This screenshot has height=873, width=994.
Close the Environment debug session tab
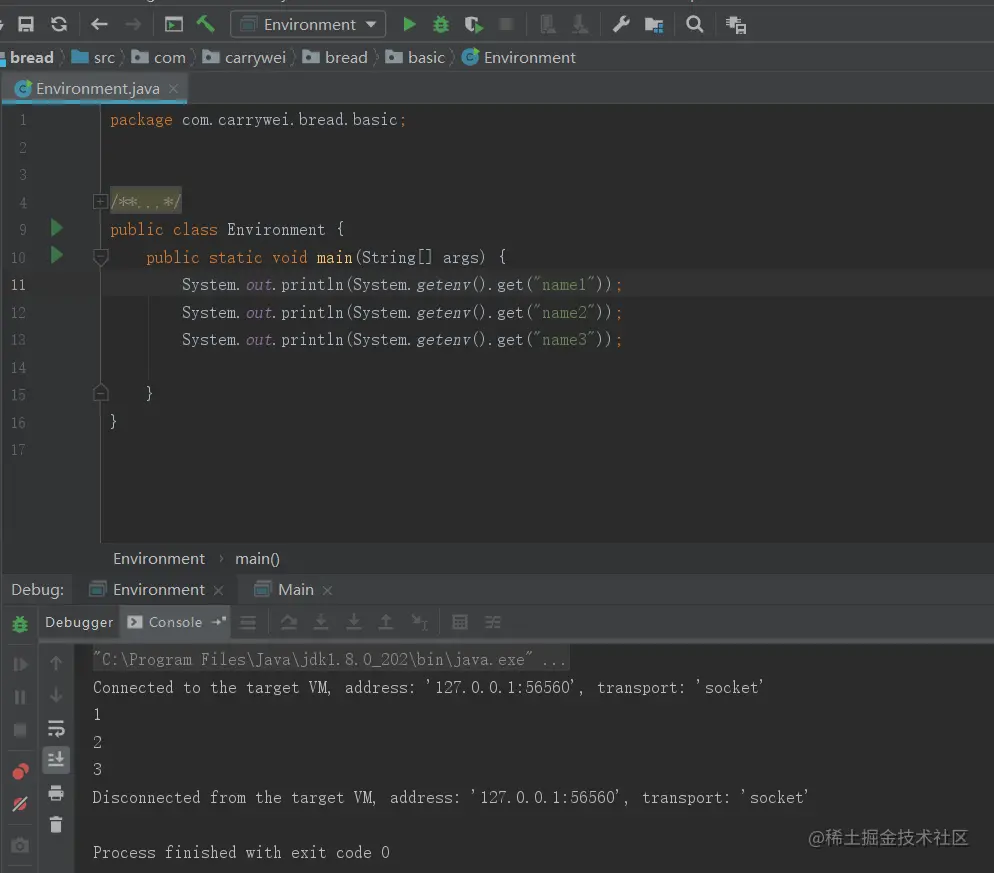click(x=219, y=590)
